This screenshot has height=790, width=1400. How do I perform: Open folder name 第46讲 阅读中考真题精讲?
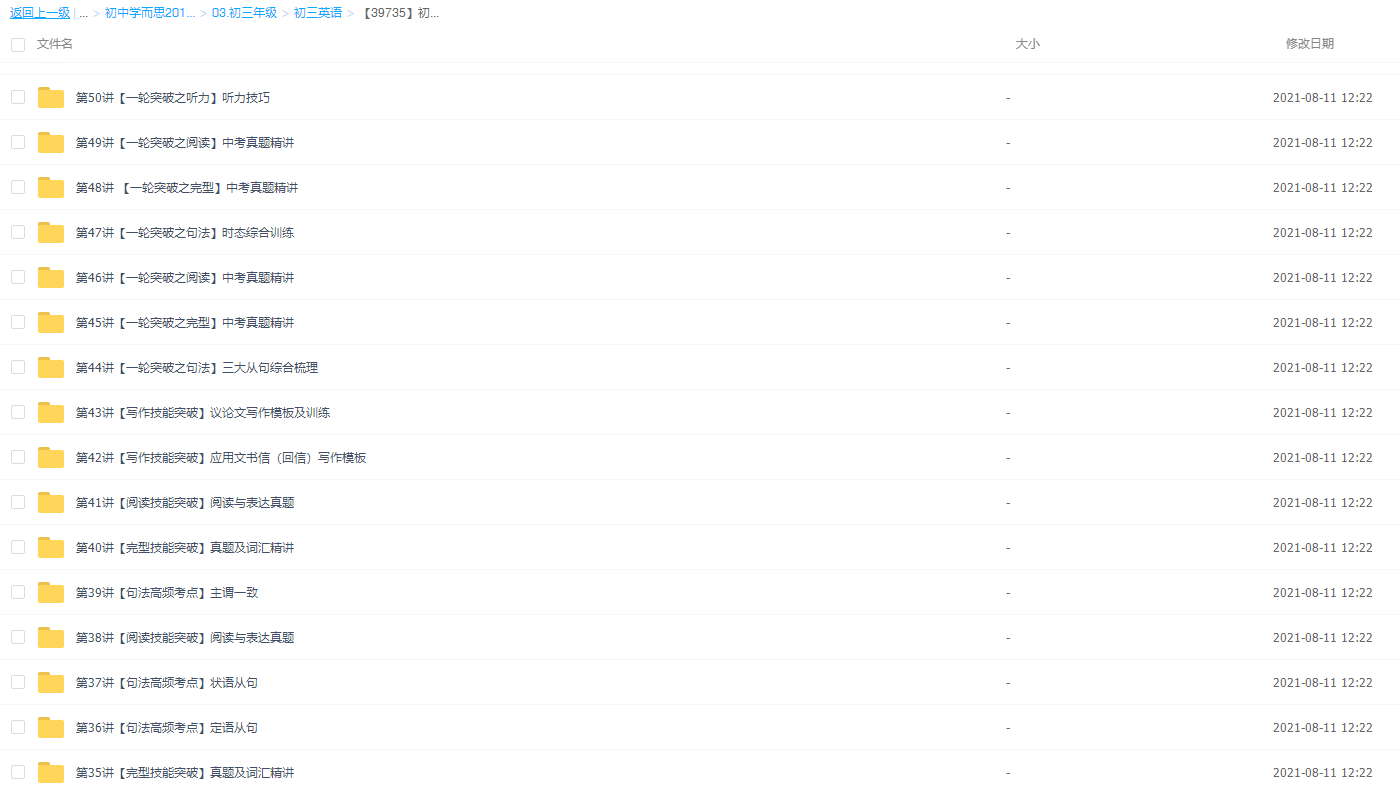click(x=185, y=278)
